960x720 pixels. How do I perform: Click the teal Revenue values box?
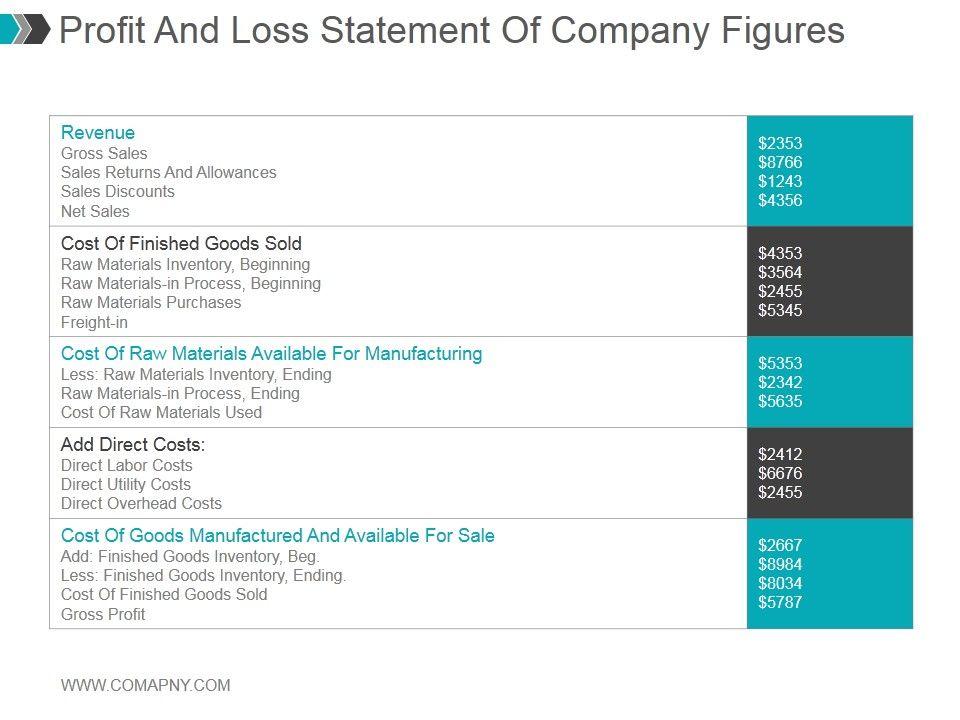coord(829,171)
